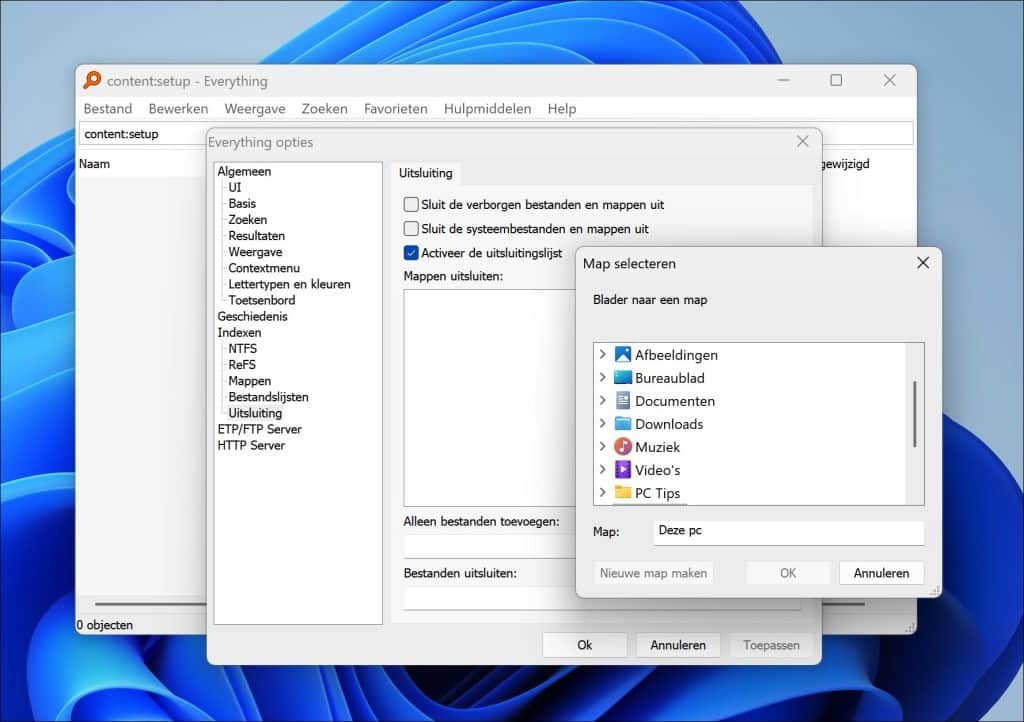Expand the Documenten tree node
Image resolution: width=1024 pixels, height=722 pixels.
[602, 401]
